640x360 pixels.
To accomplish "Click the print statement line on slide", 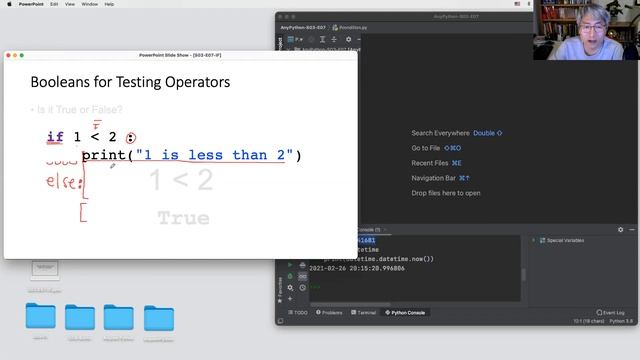I will (191, 155).
